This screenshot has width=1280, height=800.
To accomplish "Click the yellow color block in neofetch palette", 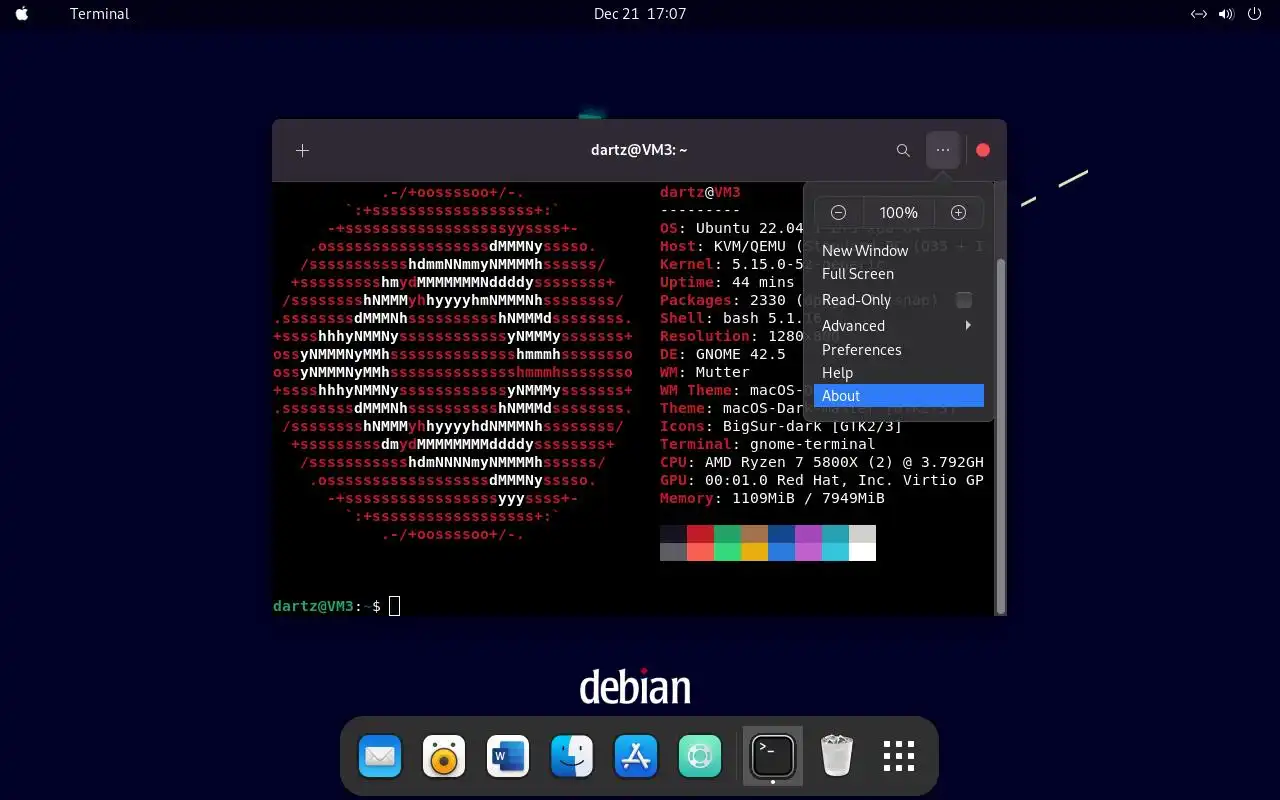I will (x=754, y=552).
